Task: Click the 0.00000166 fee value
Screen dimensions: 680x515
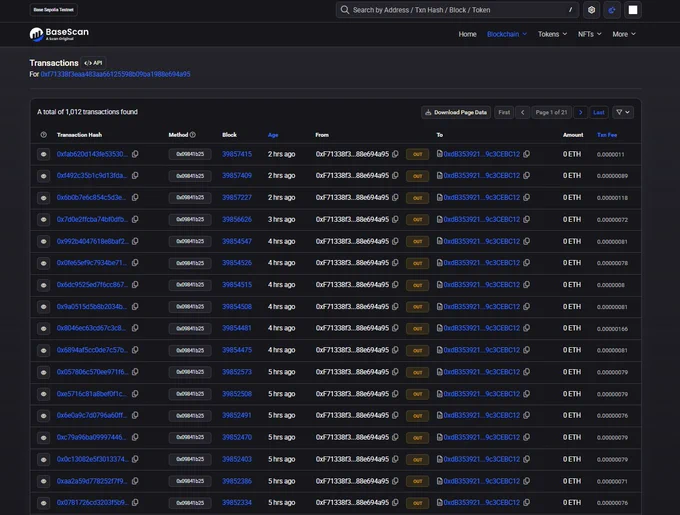Action: (612, 329)
